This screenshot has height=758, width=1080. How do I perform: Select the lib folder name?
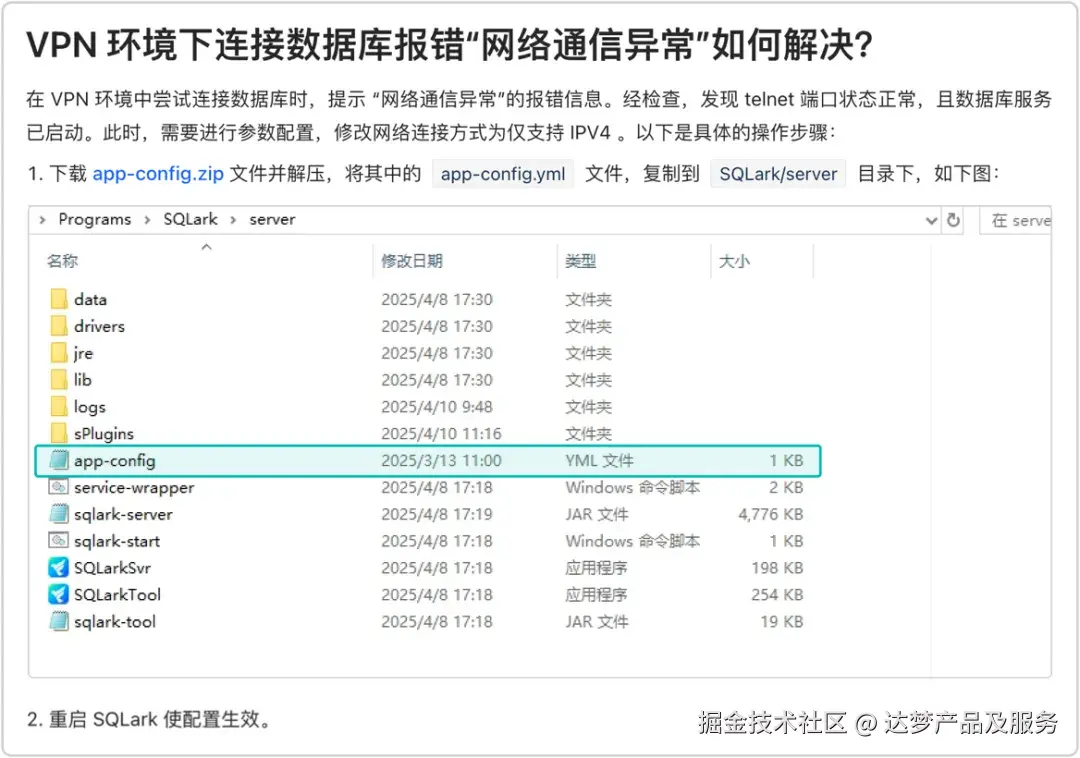[83, 380]
